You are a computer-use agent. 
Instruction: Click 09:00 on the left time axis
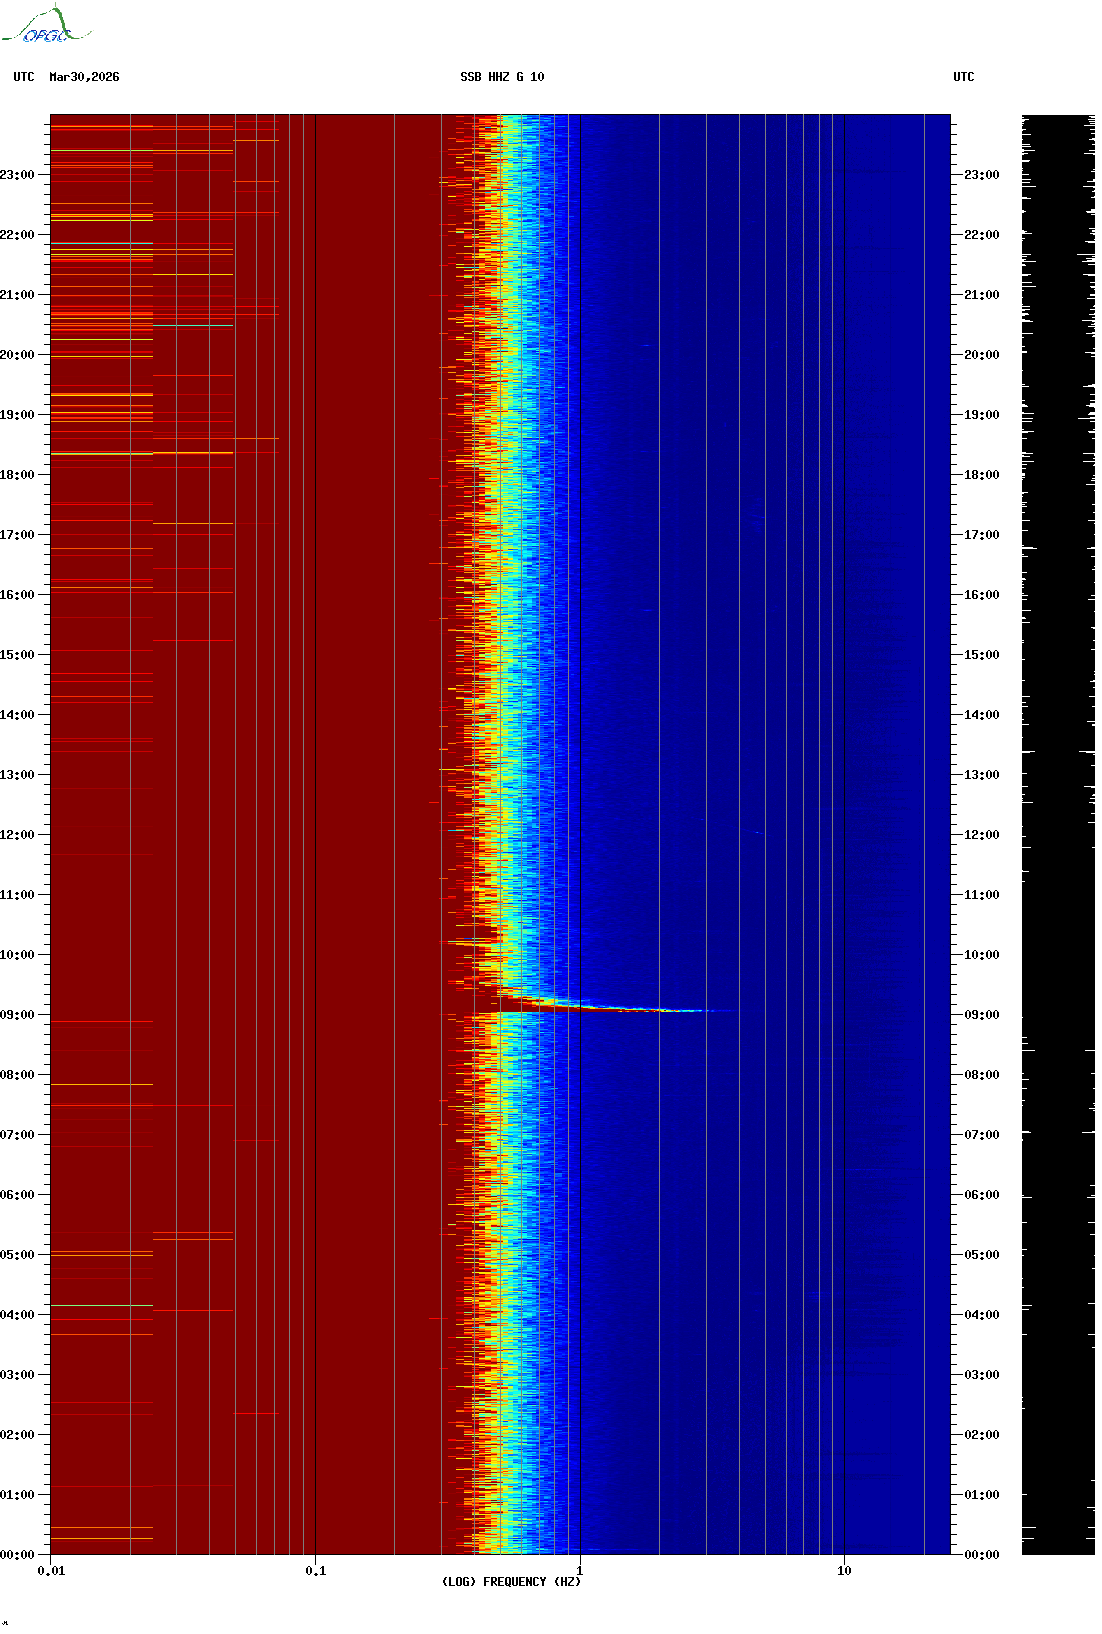(17, 1015)
